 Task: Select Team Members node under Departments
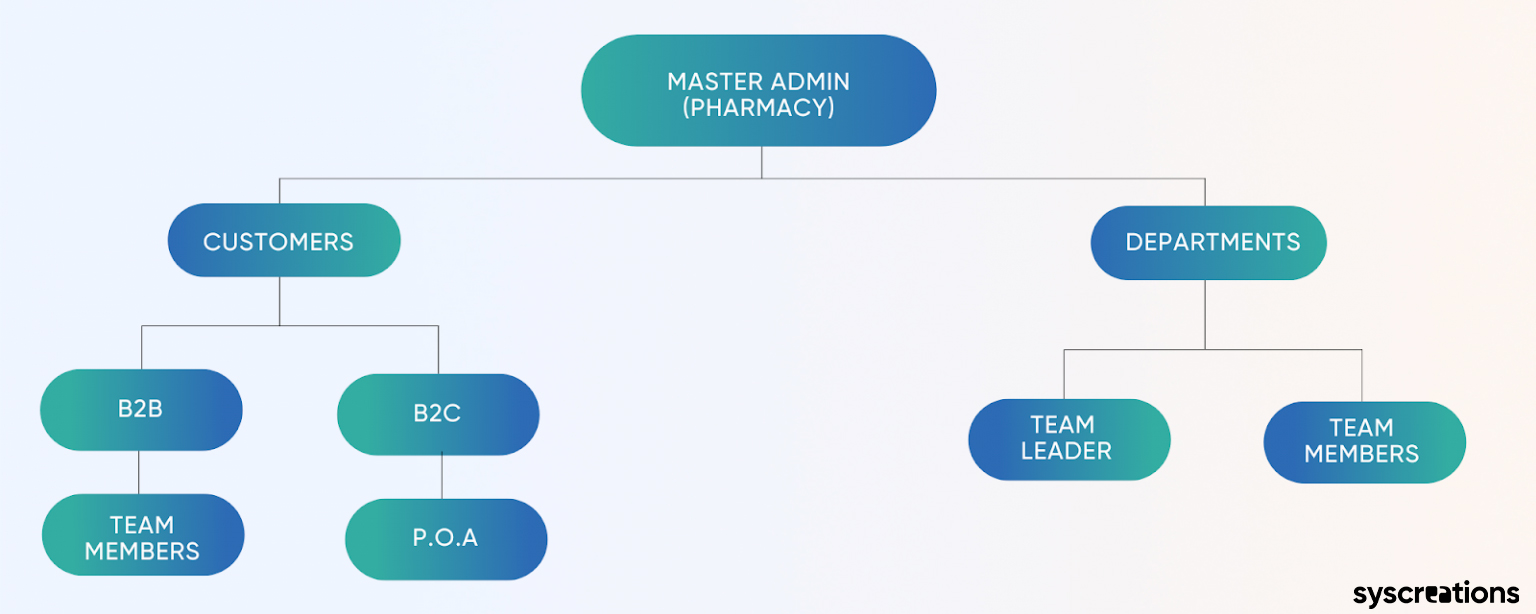pos(1365,442)
